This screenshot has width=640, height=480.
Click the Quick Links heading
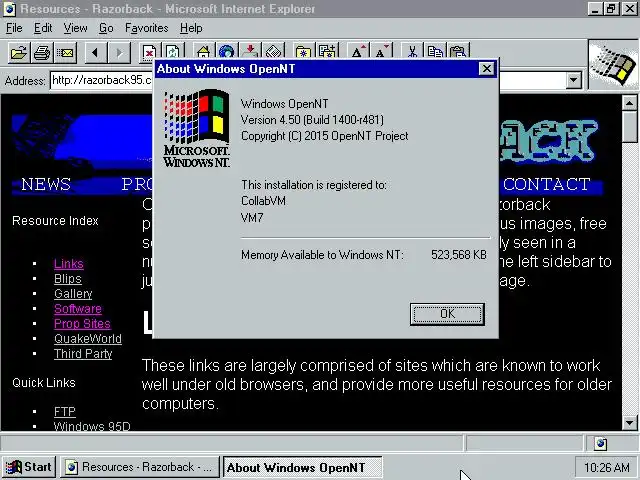click(44, 382)
